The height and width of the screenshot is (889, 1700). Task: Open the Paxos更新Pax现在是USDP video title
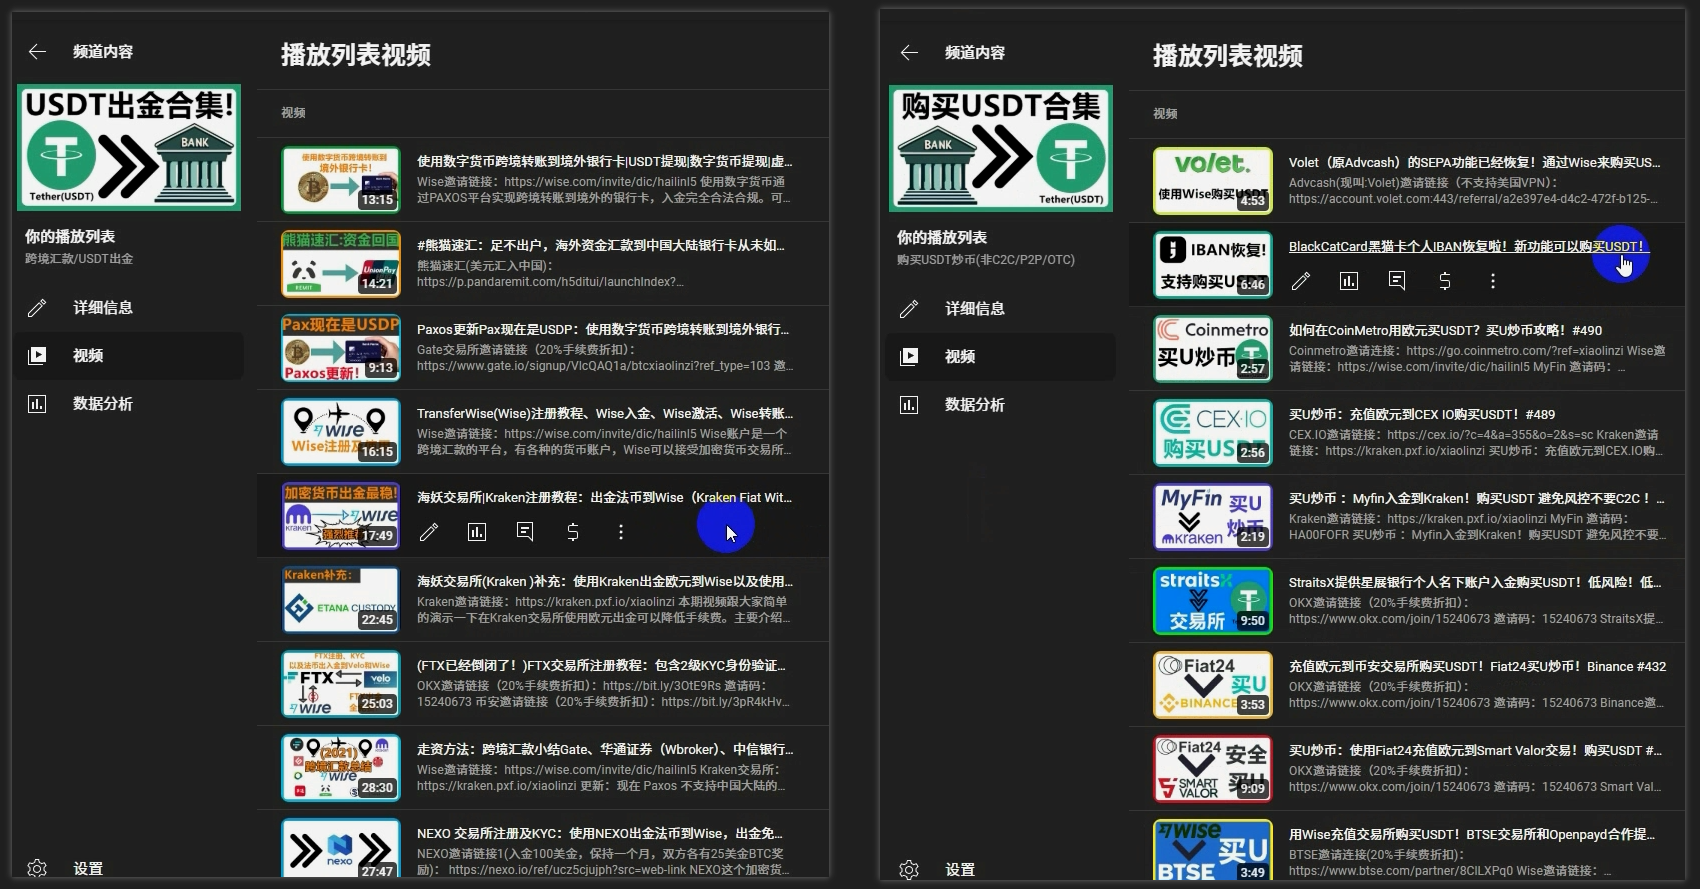603,329
